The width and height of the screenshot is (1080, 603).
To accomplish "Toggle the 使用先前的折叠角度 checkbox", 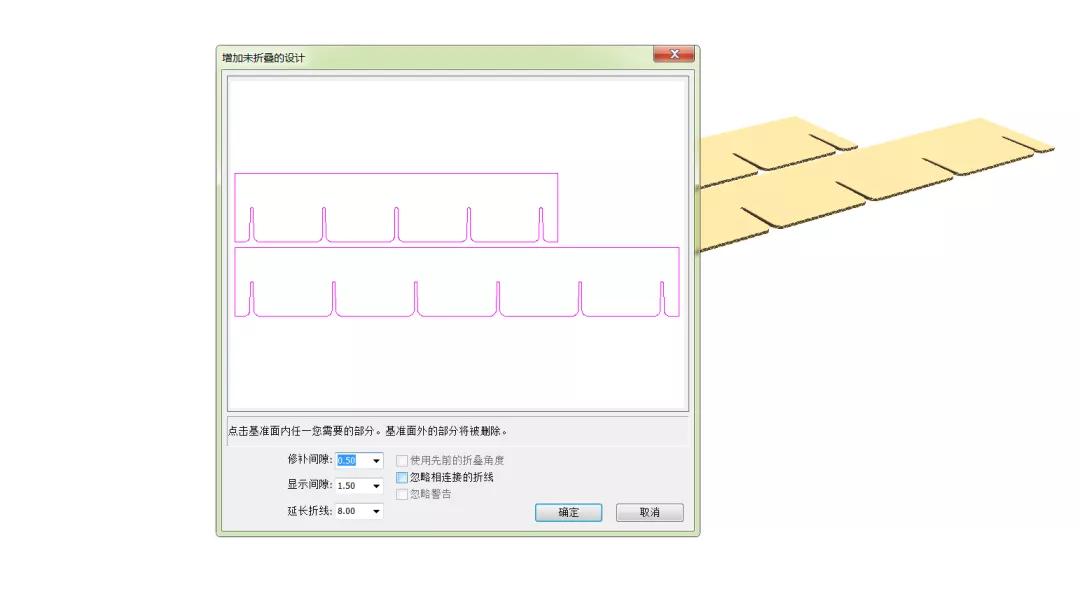I will 401,461.
